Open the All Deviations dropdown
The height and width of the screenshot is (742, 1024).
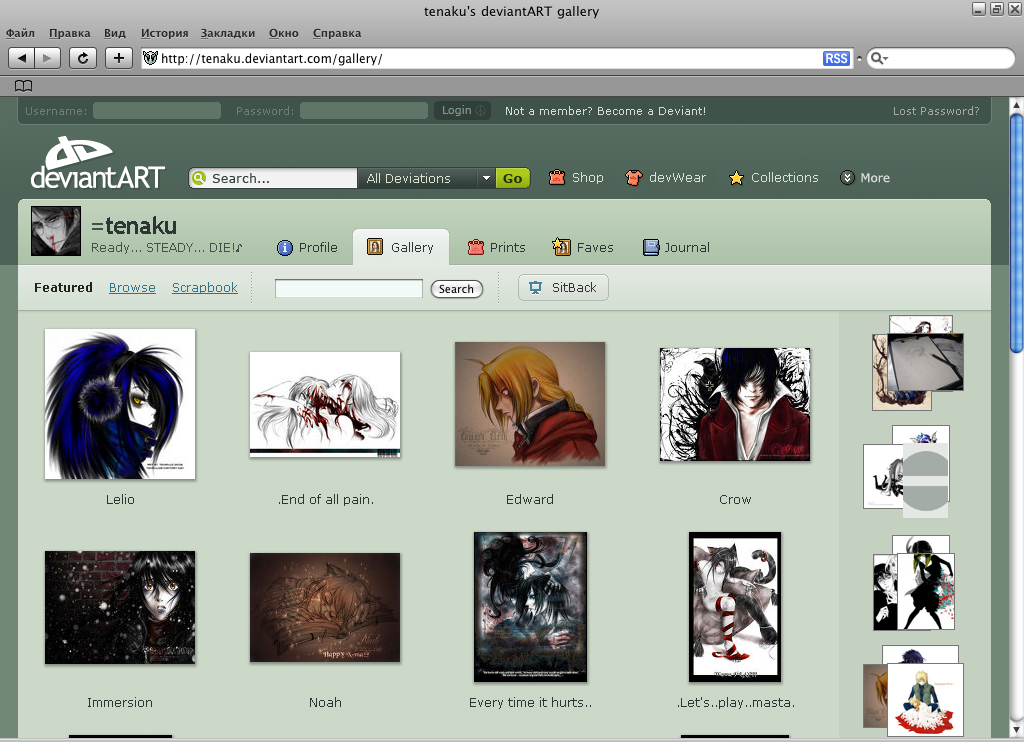tap(426, 178)
